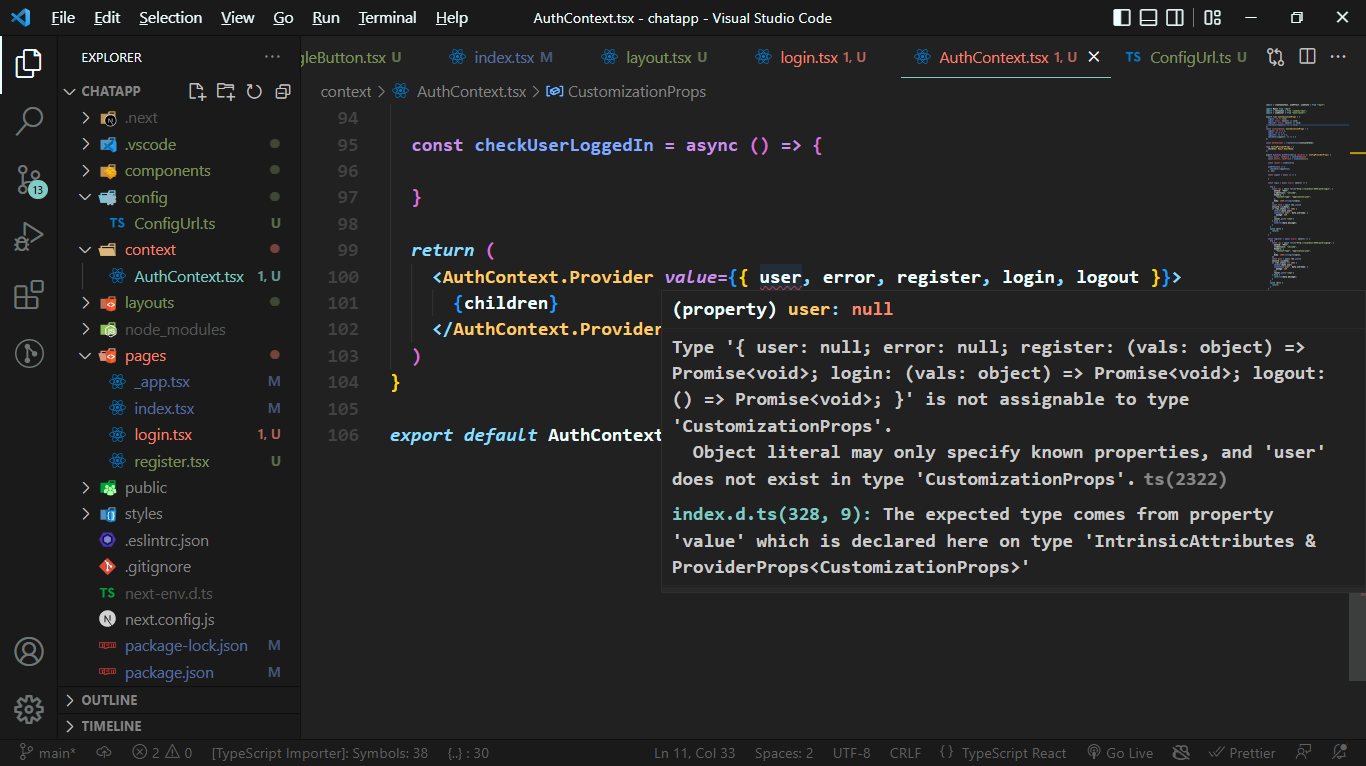Image resolution: width=1366 pixels, height=766 pixels.
Task: Create a new file in CHATAPP explorer
Action: [x=197, y=91]
